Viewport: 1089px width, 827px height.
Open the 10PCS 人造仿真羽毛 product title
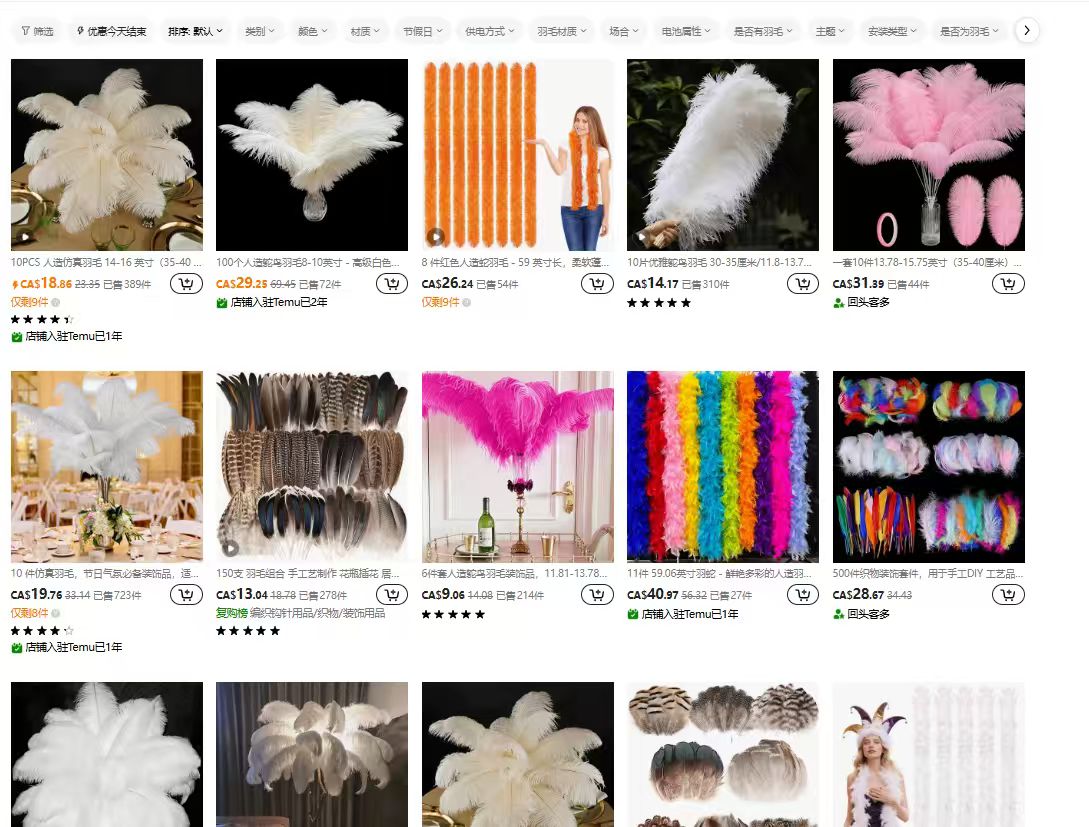pos(106,262)
